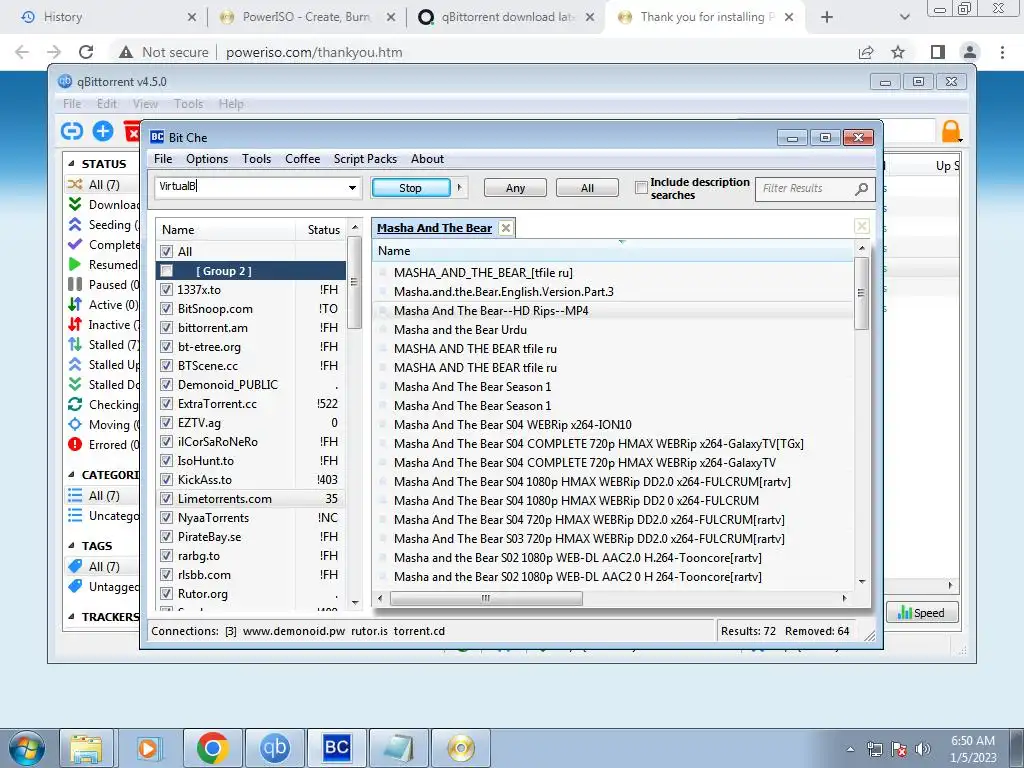Click search magnifier in Filter Results box
The width and height of the screenshot is (1024, 768).
pyautogui.click(x=861, y=189)
